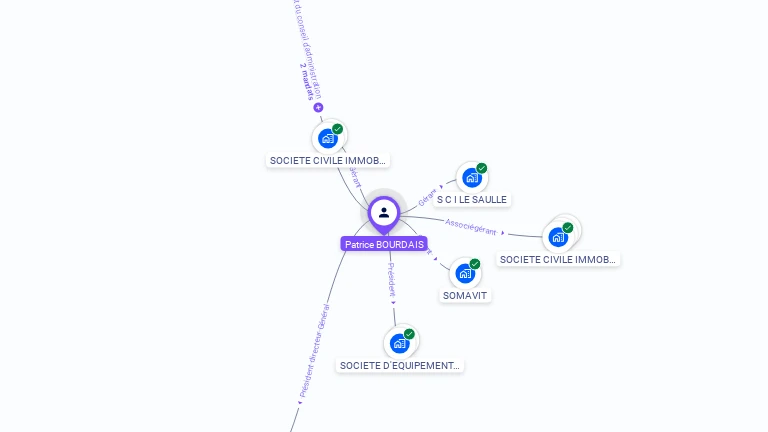
Task: Click the green check badge on S C I LE SAULLE
Action: pyautogui.click(x=481, y=168)
